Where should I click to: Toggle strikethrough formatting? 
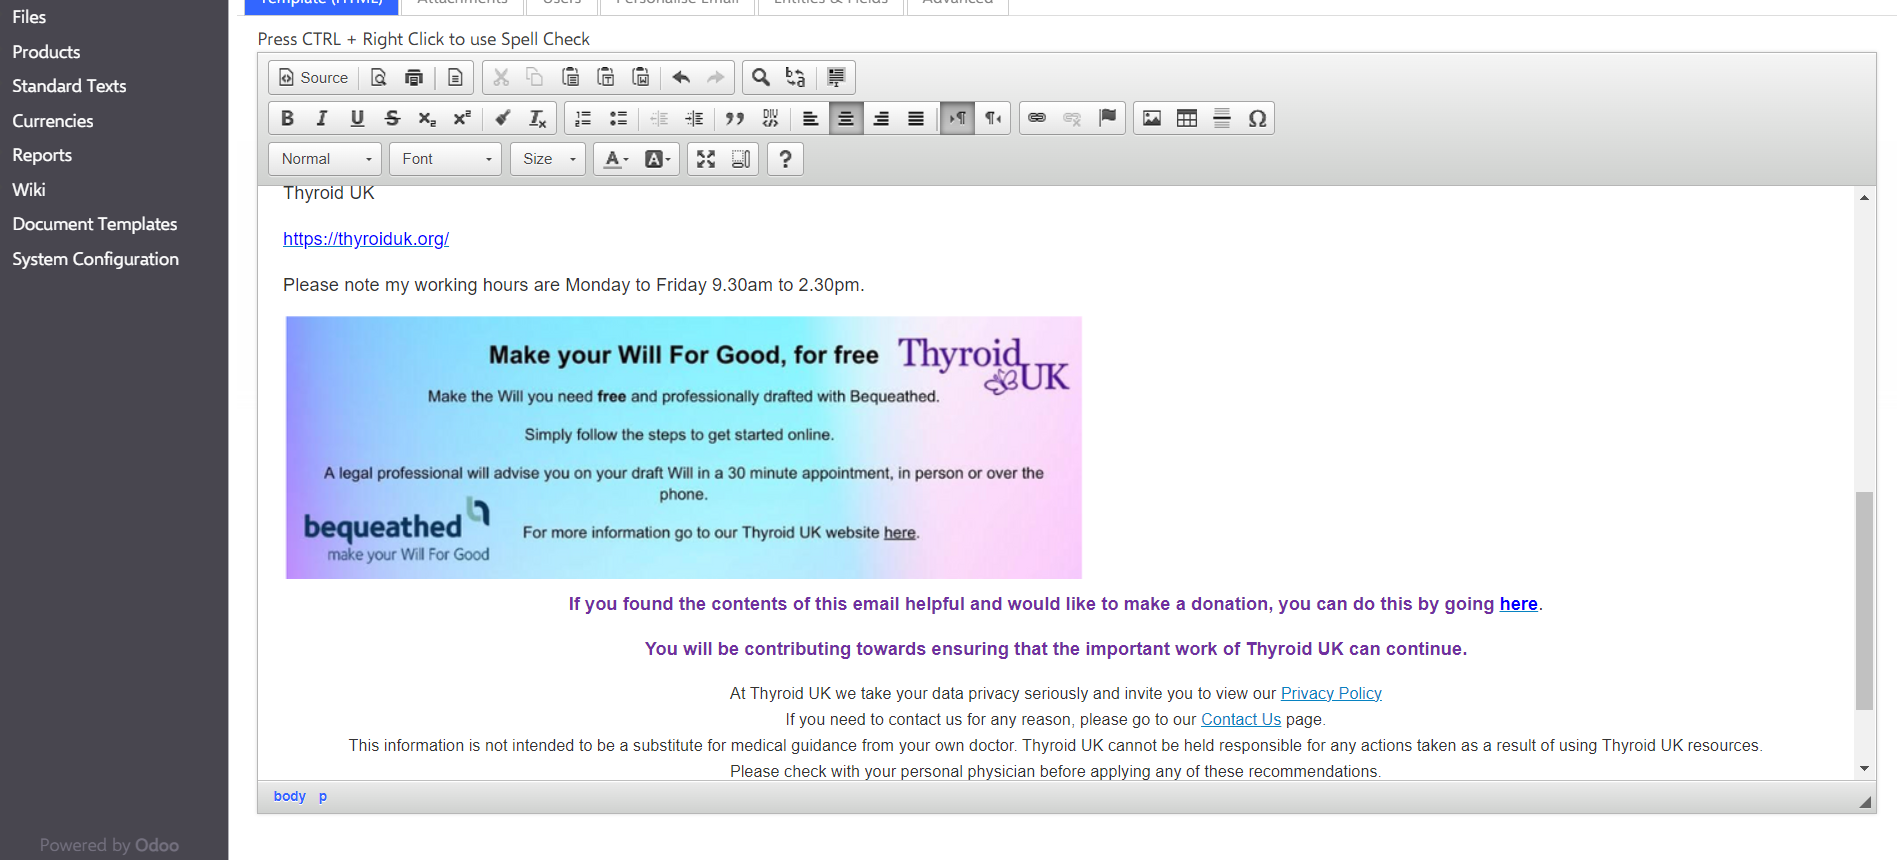(x=392, y=118)
